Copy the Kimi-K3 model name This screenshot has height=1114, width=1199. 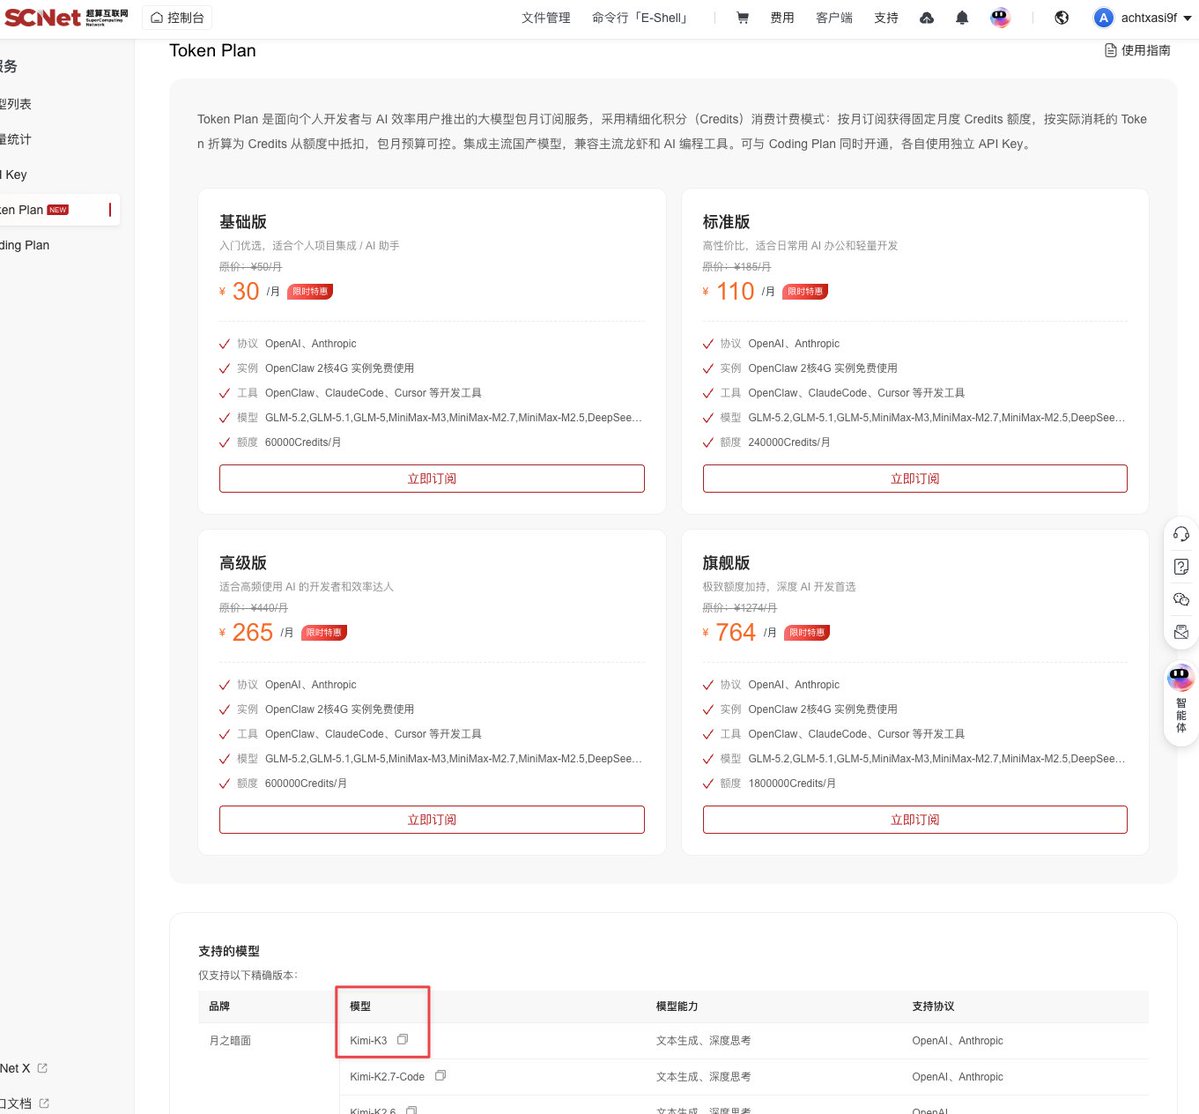tap(402, 1040)
